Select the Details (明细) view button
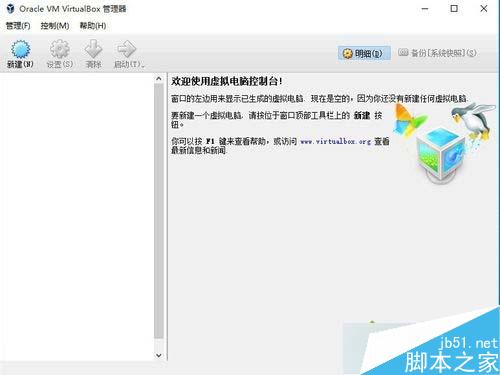The height and width of the screenshot is (375, 500). pos(364,53)
